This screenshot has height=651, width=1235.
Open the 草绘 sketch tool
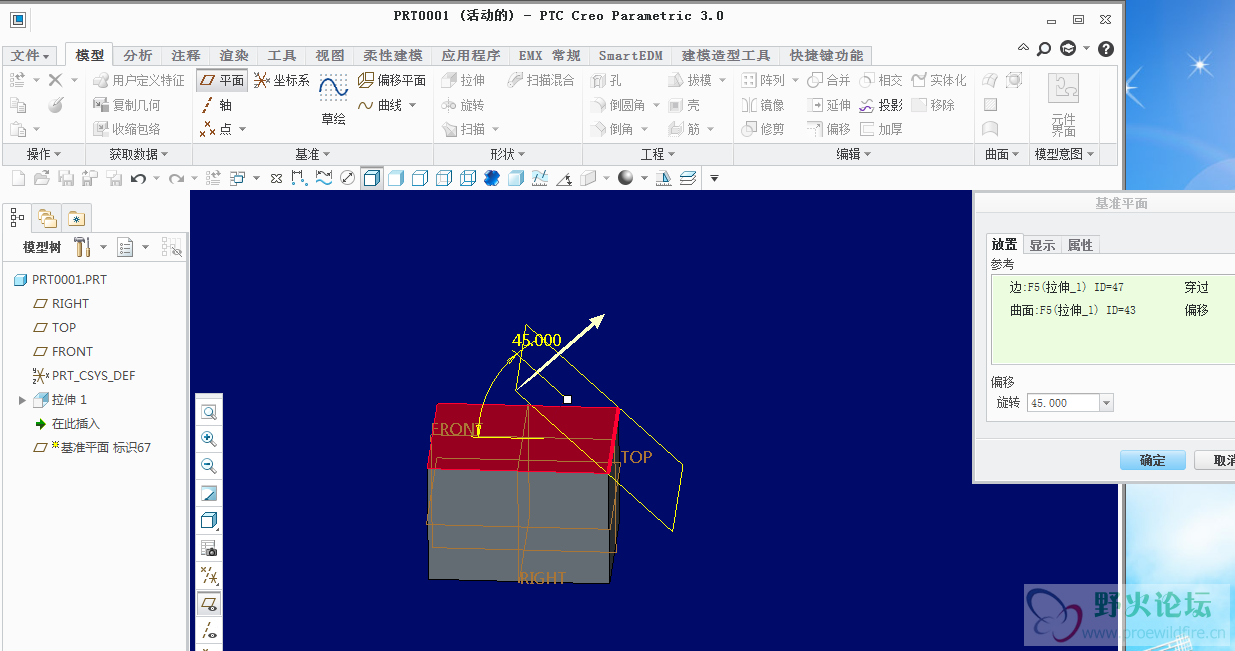(x=333, y=100)
